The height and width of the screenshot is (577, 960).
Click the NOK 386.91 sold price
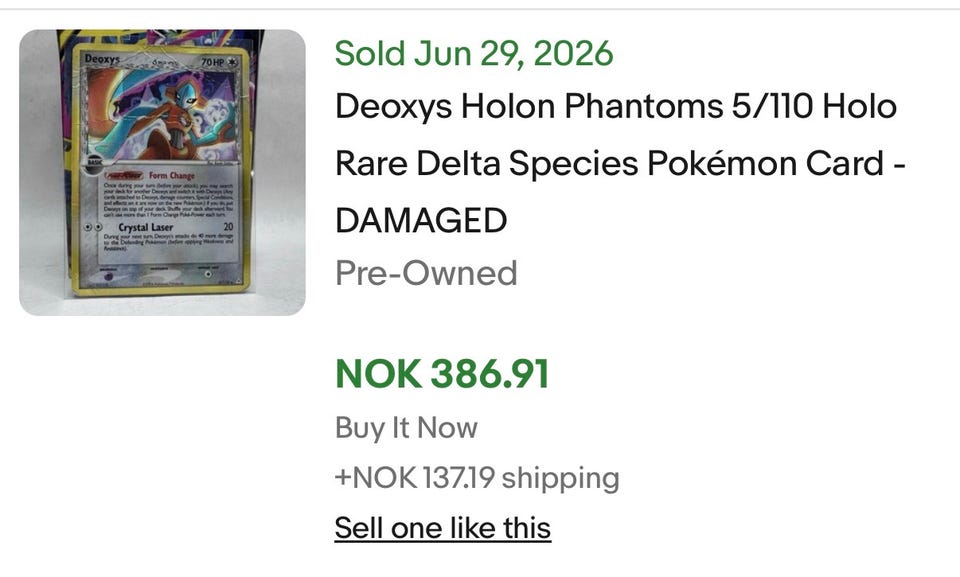[x=442, y=374]
